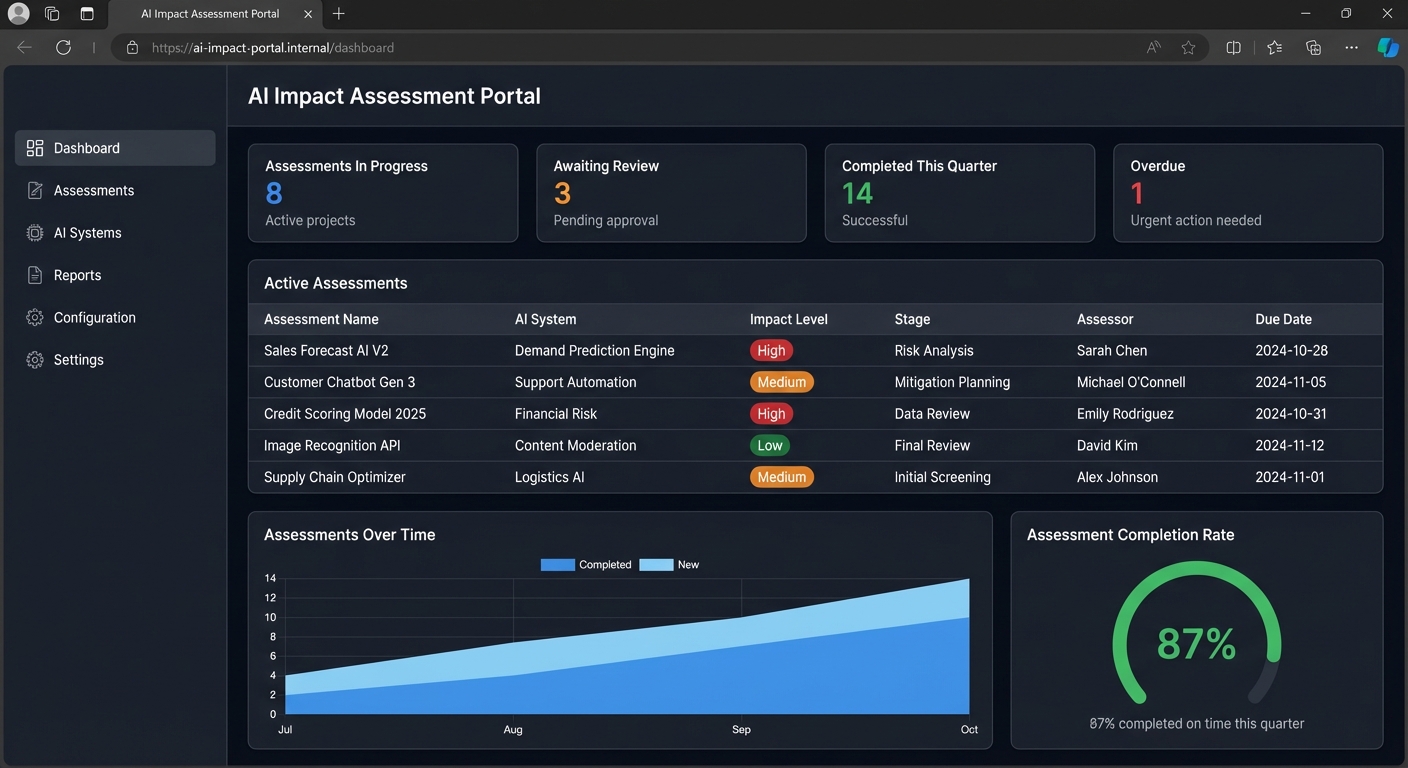Open the favorites dropdown panel
The width and height of the screenshot is (1408, 768).
click(1274, 46)
